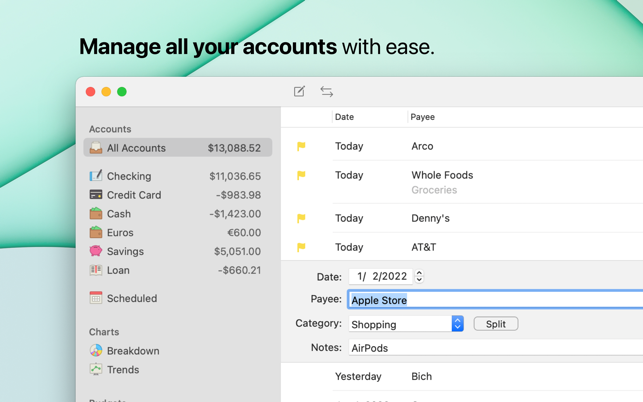This screenshot has width=643, height=402.
Task: Click the Payee column header
Action: (422, 117)
